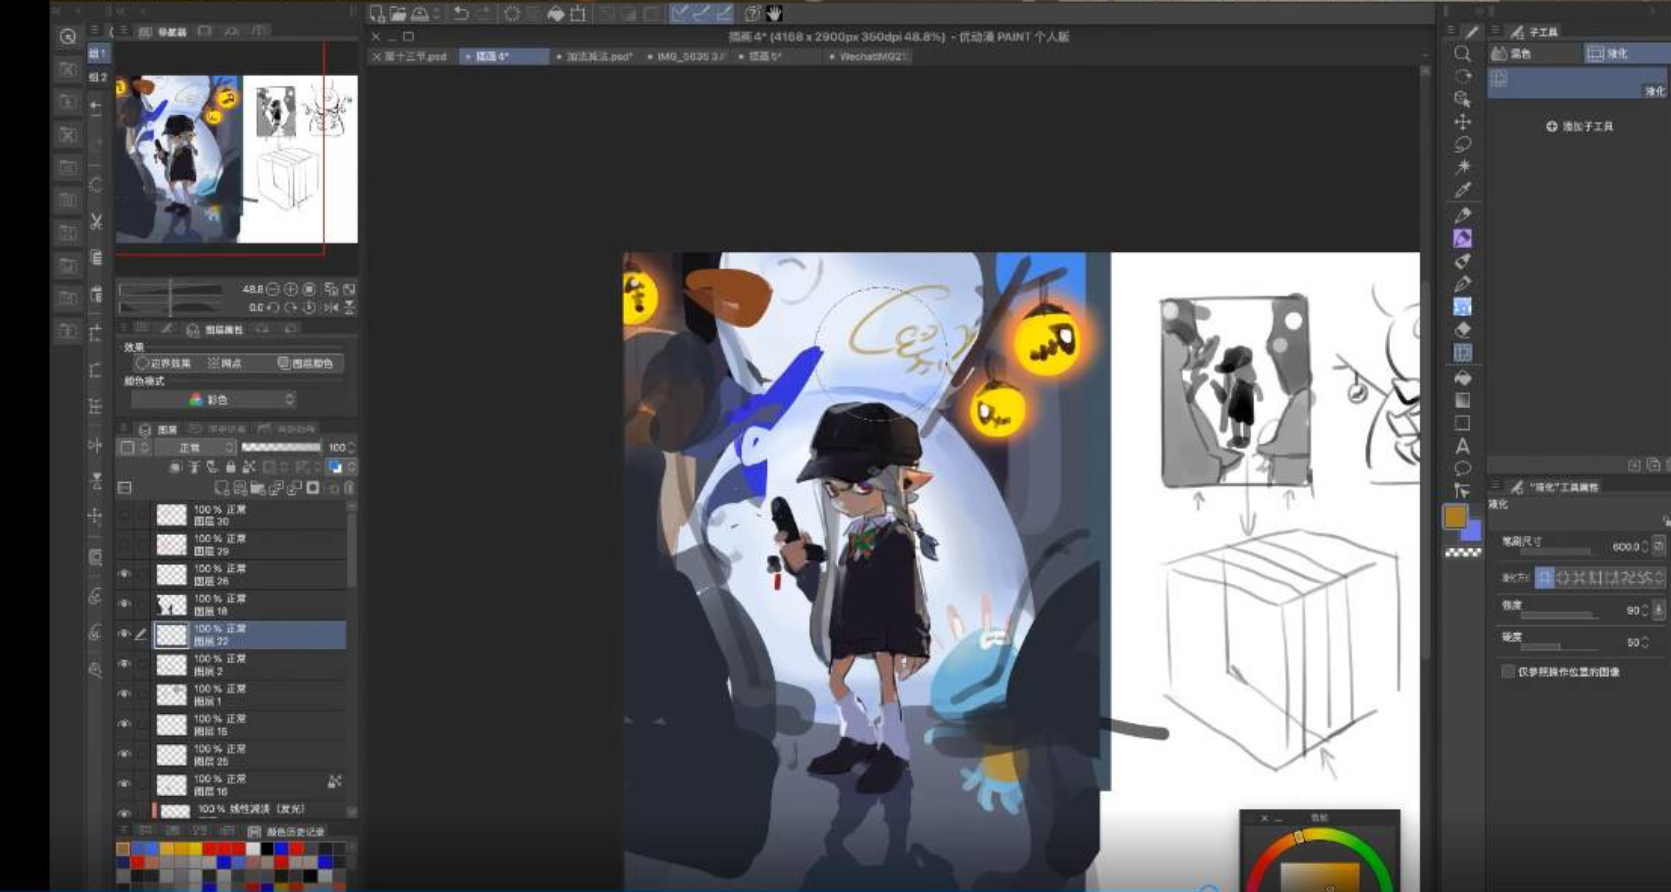Click the layer opacity slider

pyautogui.click(x=281, y=447)
